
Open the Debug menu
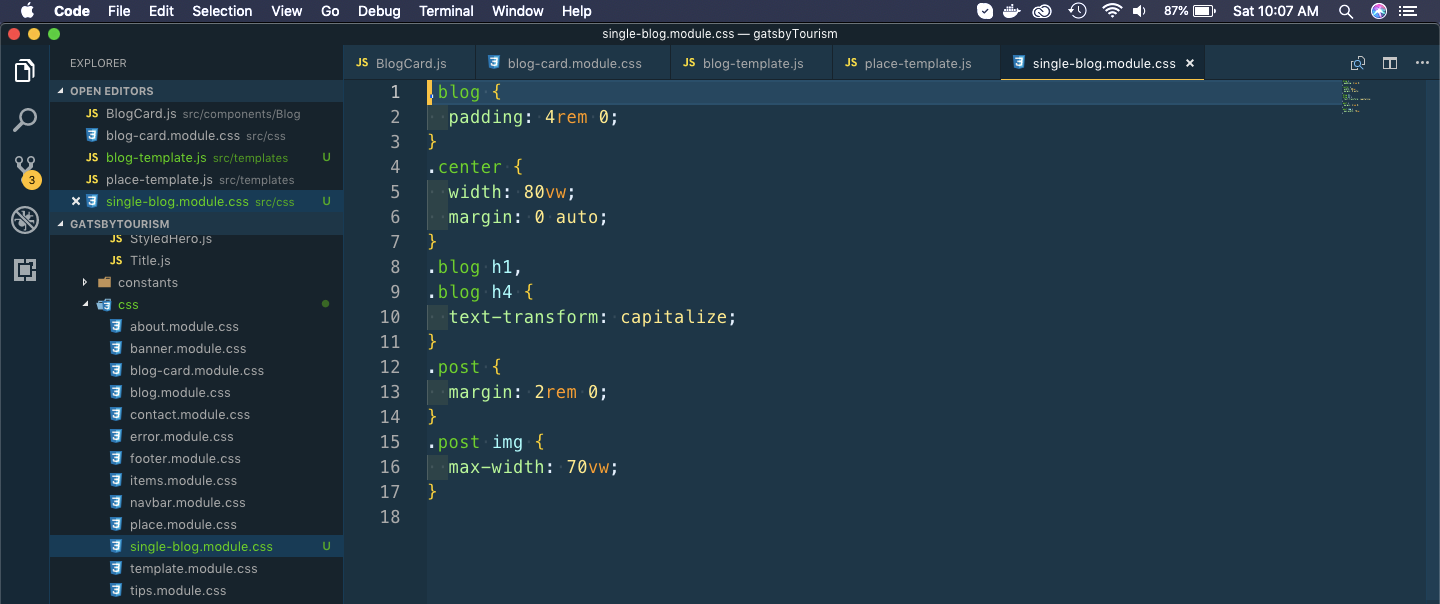[379, 11]
